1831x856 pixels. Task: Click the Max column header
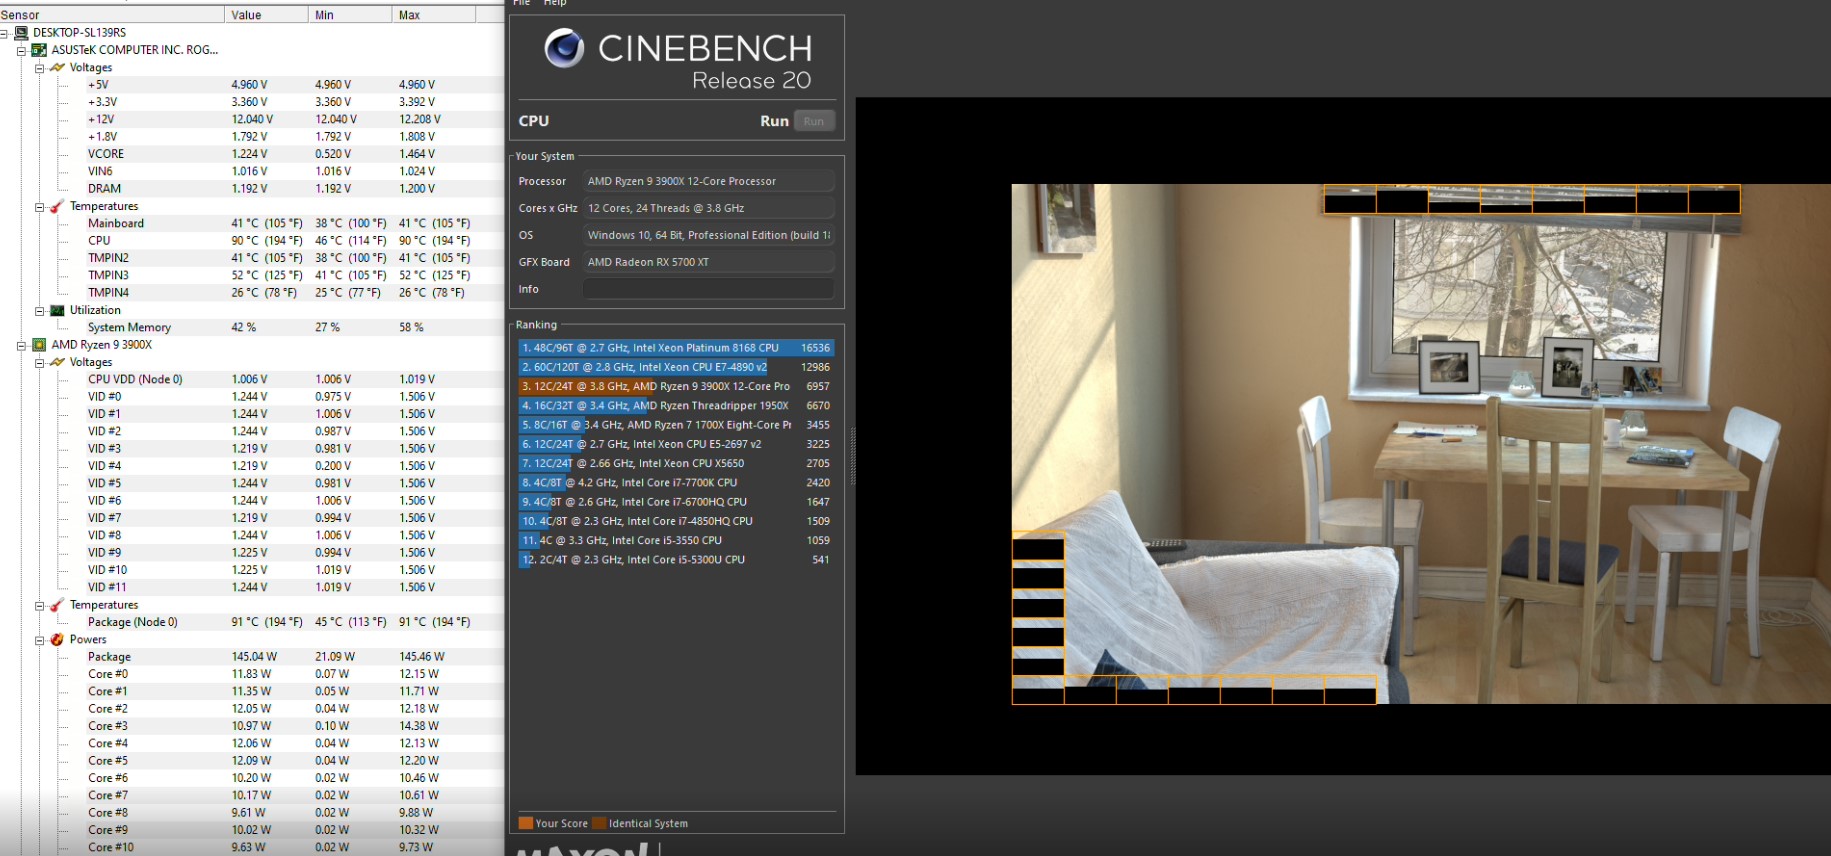tap(434, 15)
